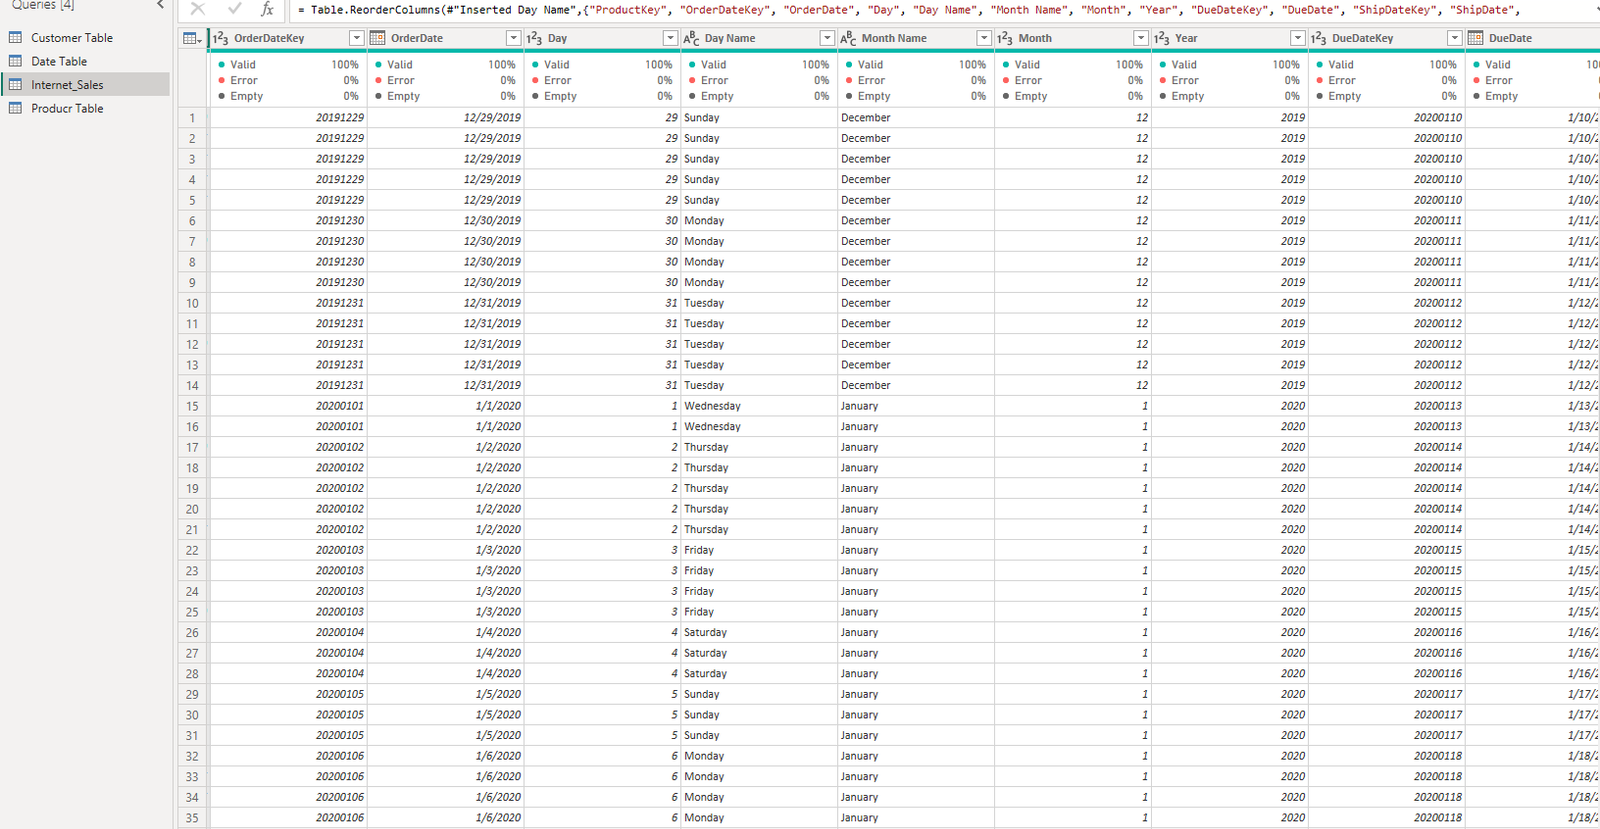
Task: Click Day Name cell Wednesday in row 15
Action: click(x=759, y=406)
